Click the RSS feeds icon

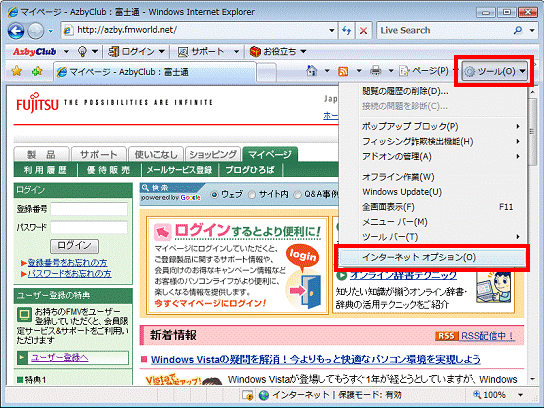[x=343, y=71]
